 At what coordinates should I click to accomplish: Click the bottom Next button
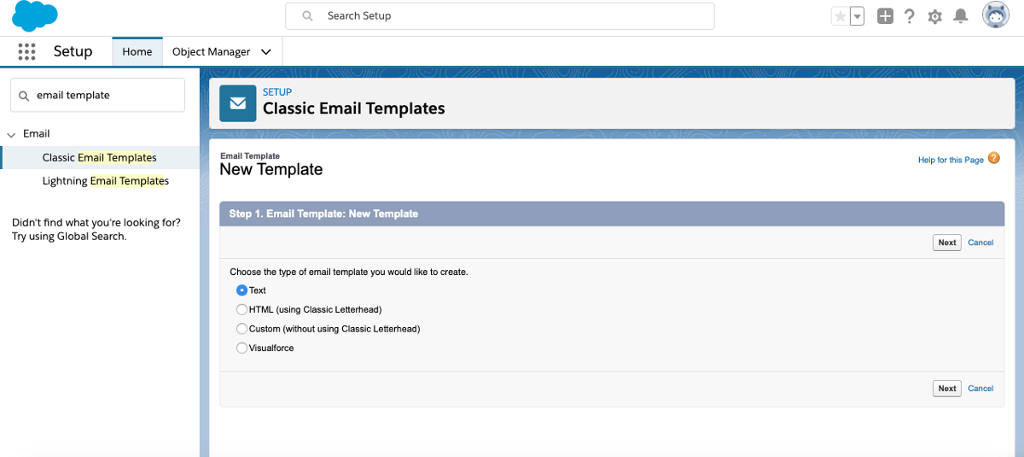[947, 388]
